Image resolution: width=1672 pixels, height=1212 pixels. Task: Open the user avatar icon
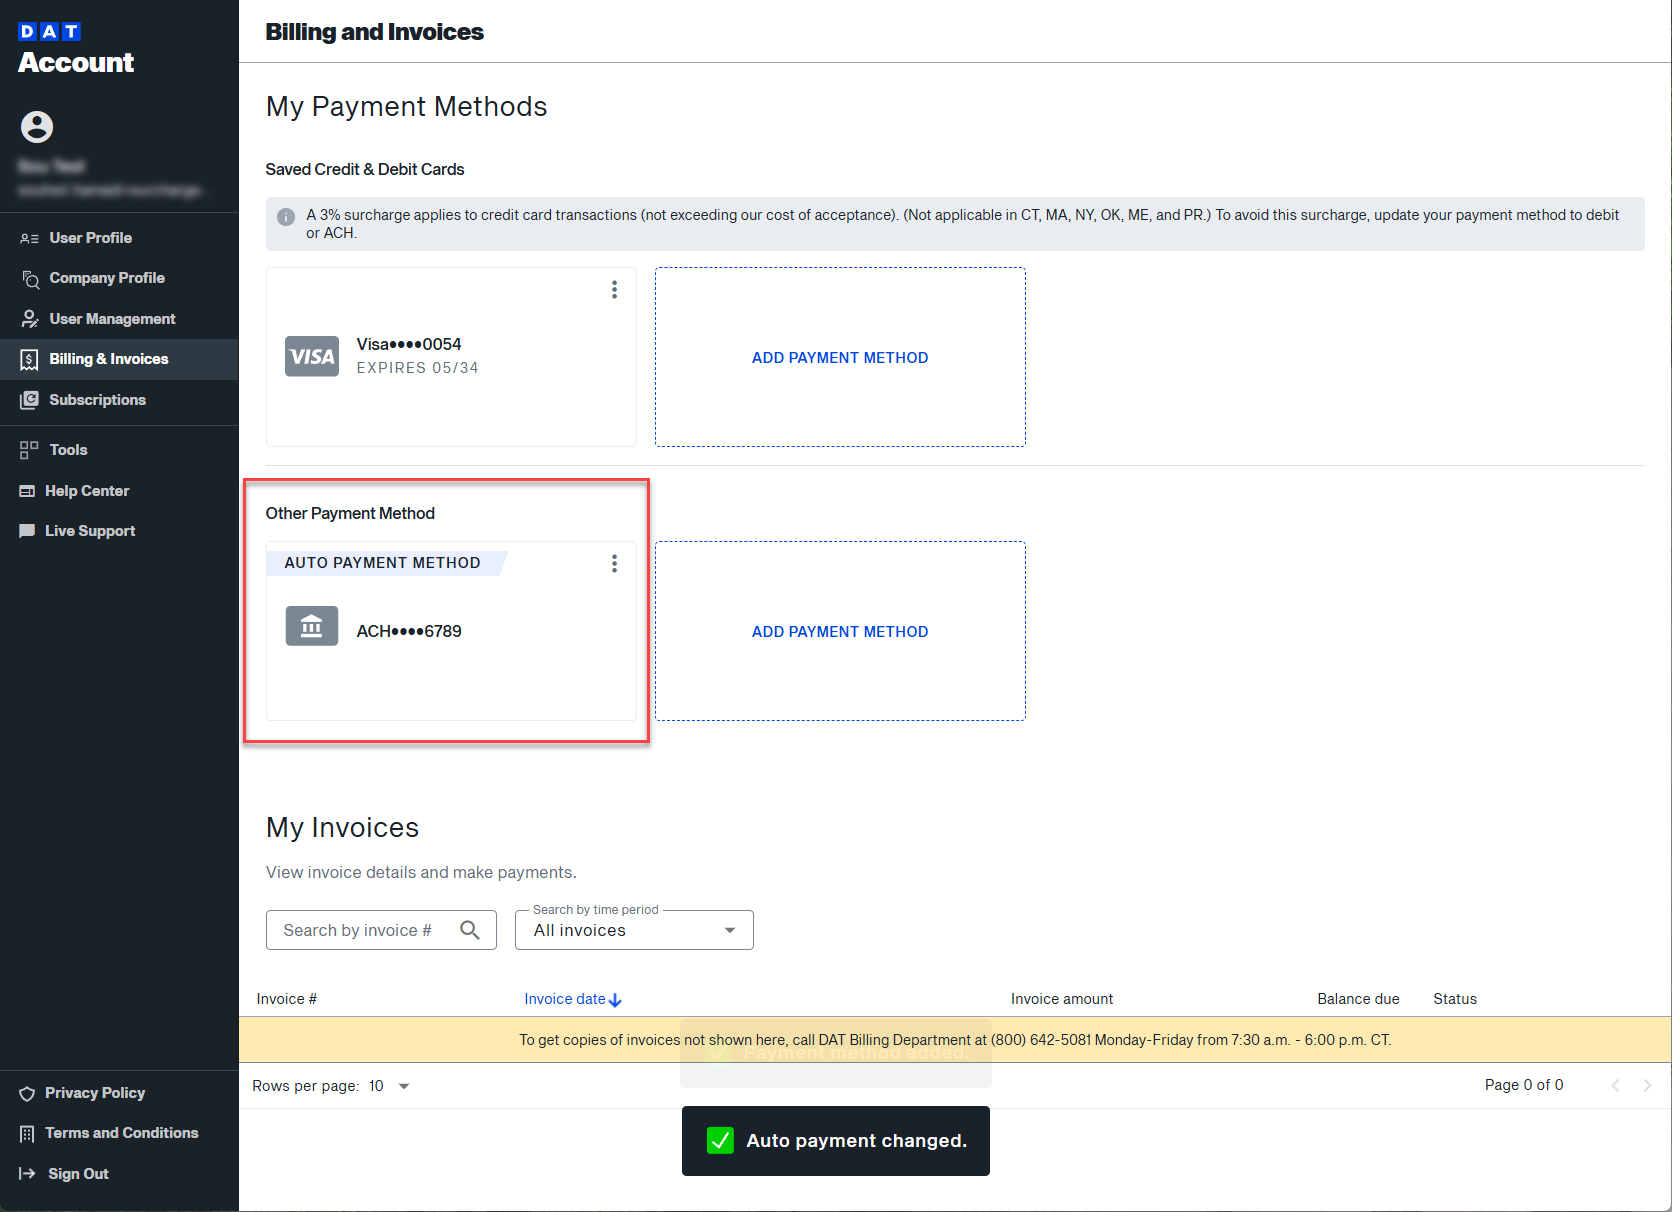click(37, 127)
